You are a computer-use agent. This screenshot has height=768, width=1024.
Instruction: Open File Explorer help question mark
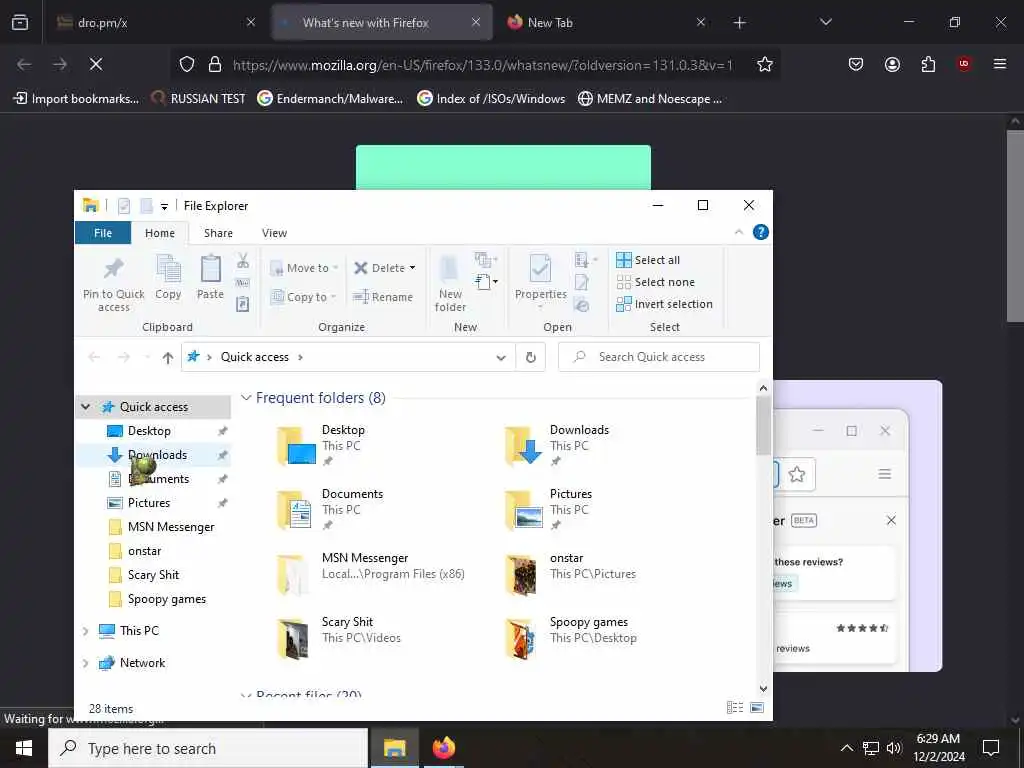pos(761,232)
